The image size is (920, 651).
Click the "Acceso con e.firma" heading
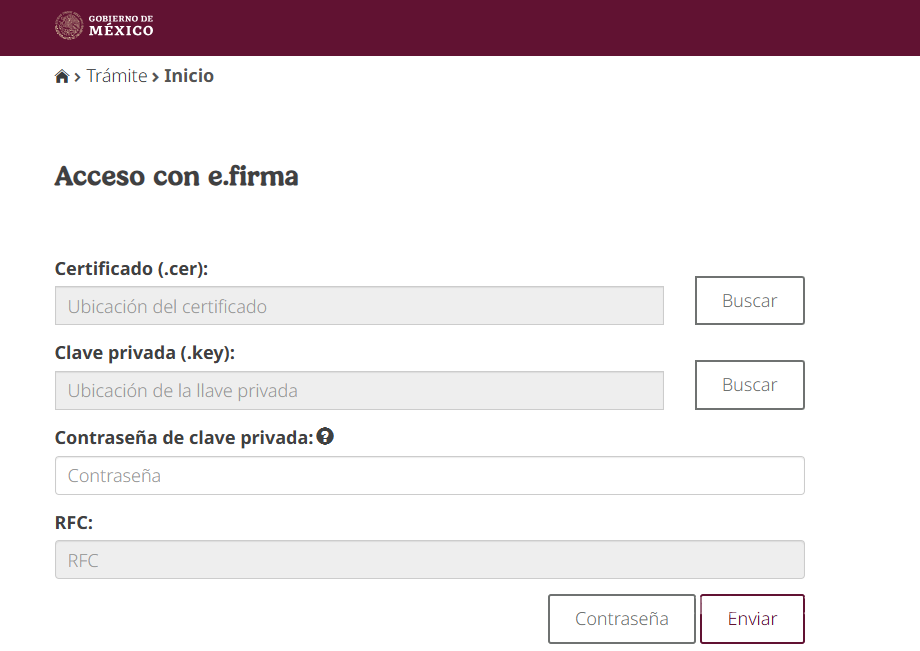pyautogui.click(x=176, y=177)
